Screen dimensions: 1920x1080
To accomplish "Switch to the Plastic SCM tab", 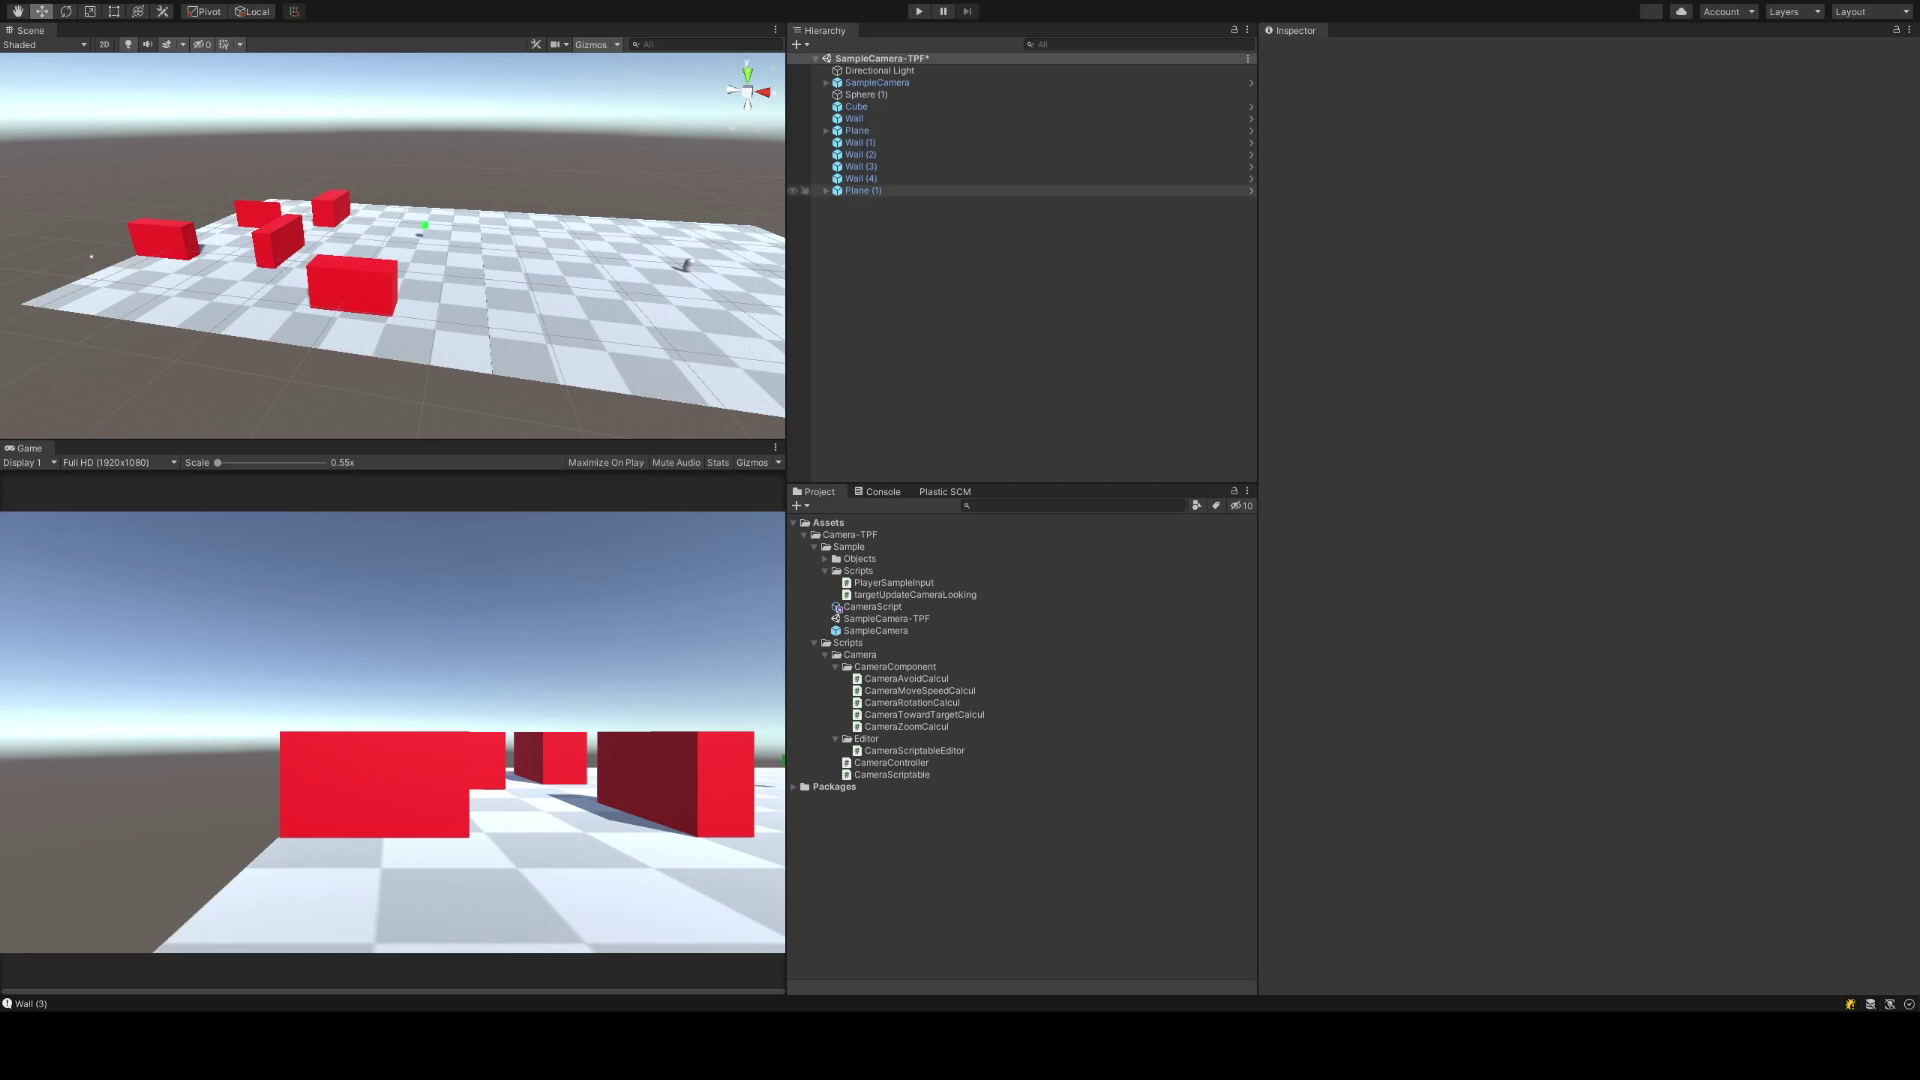I will (945, 491).
